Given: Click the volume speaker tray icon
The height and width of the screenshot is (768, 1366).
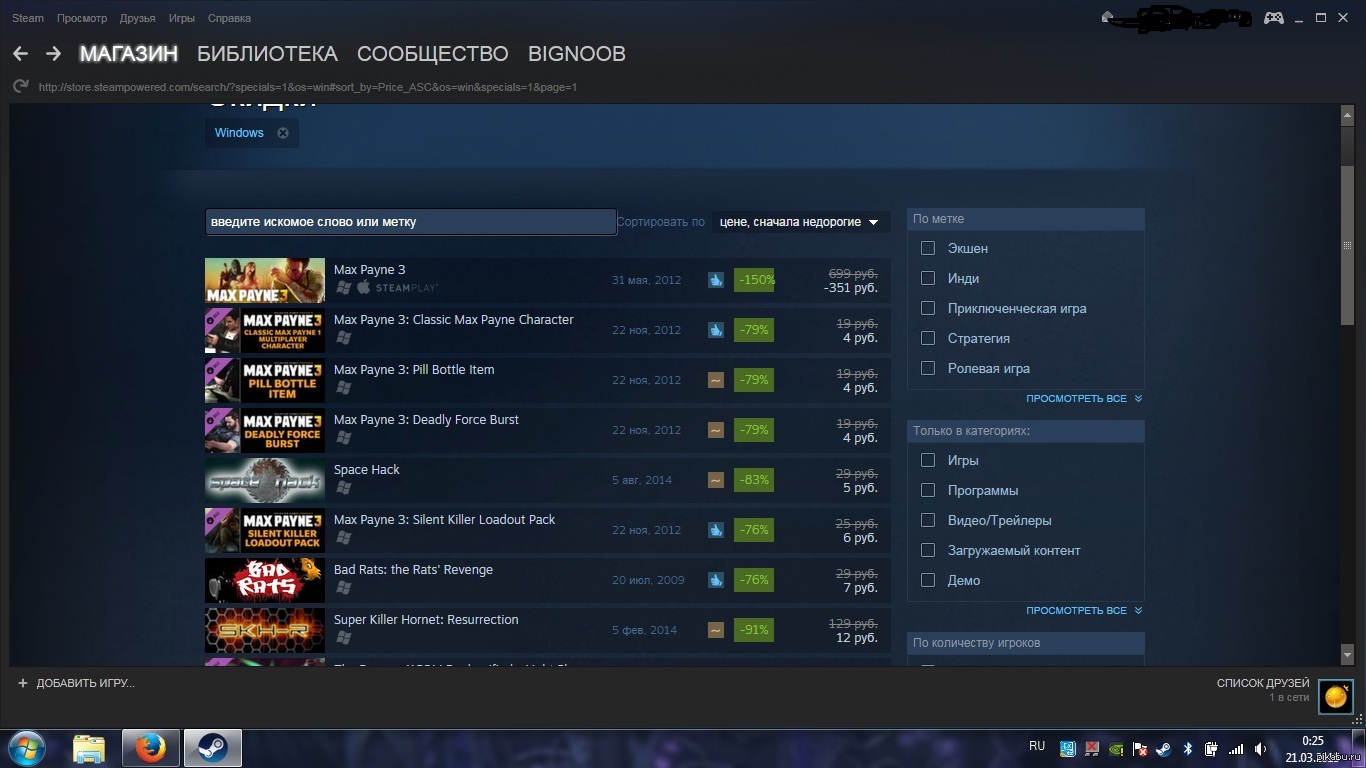Looking at the screenshot, I should [1260, 748].
